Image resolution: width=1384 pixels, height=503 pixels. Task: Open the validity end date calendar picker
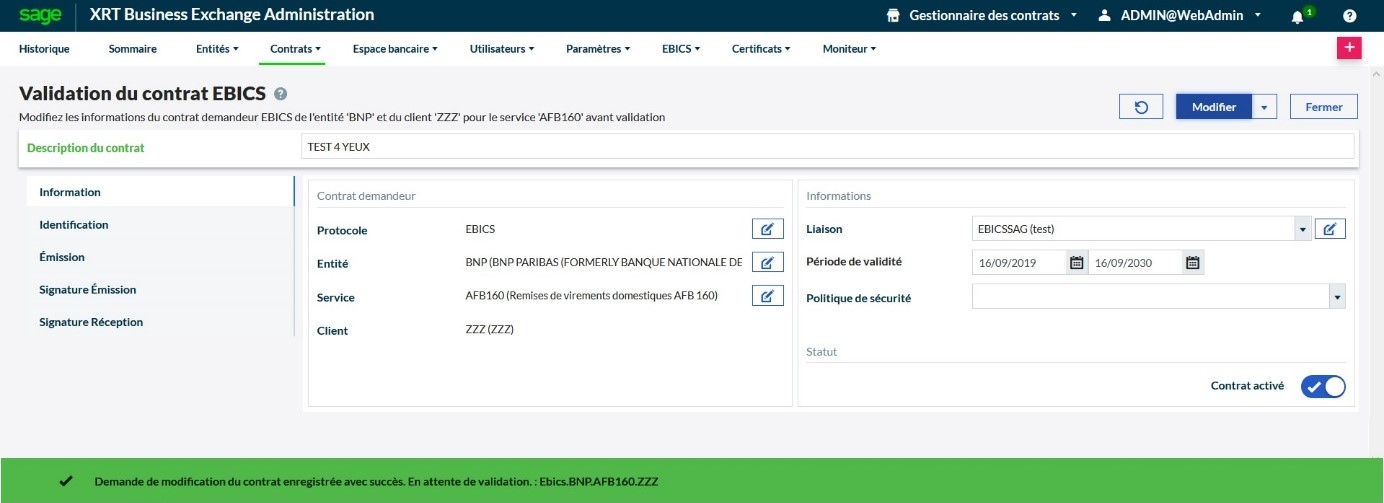tap(1192, 263)
